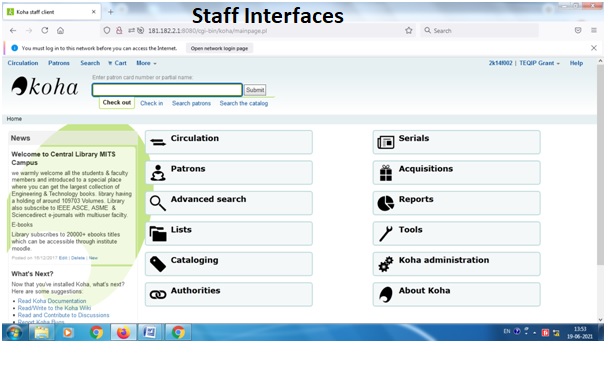Open Read and Contribute to Discussions link
The height and width of the screenshot is (375, 615).
click(64, 315)
